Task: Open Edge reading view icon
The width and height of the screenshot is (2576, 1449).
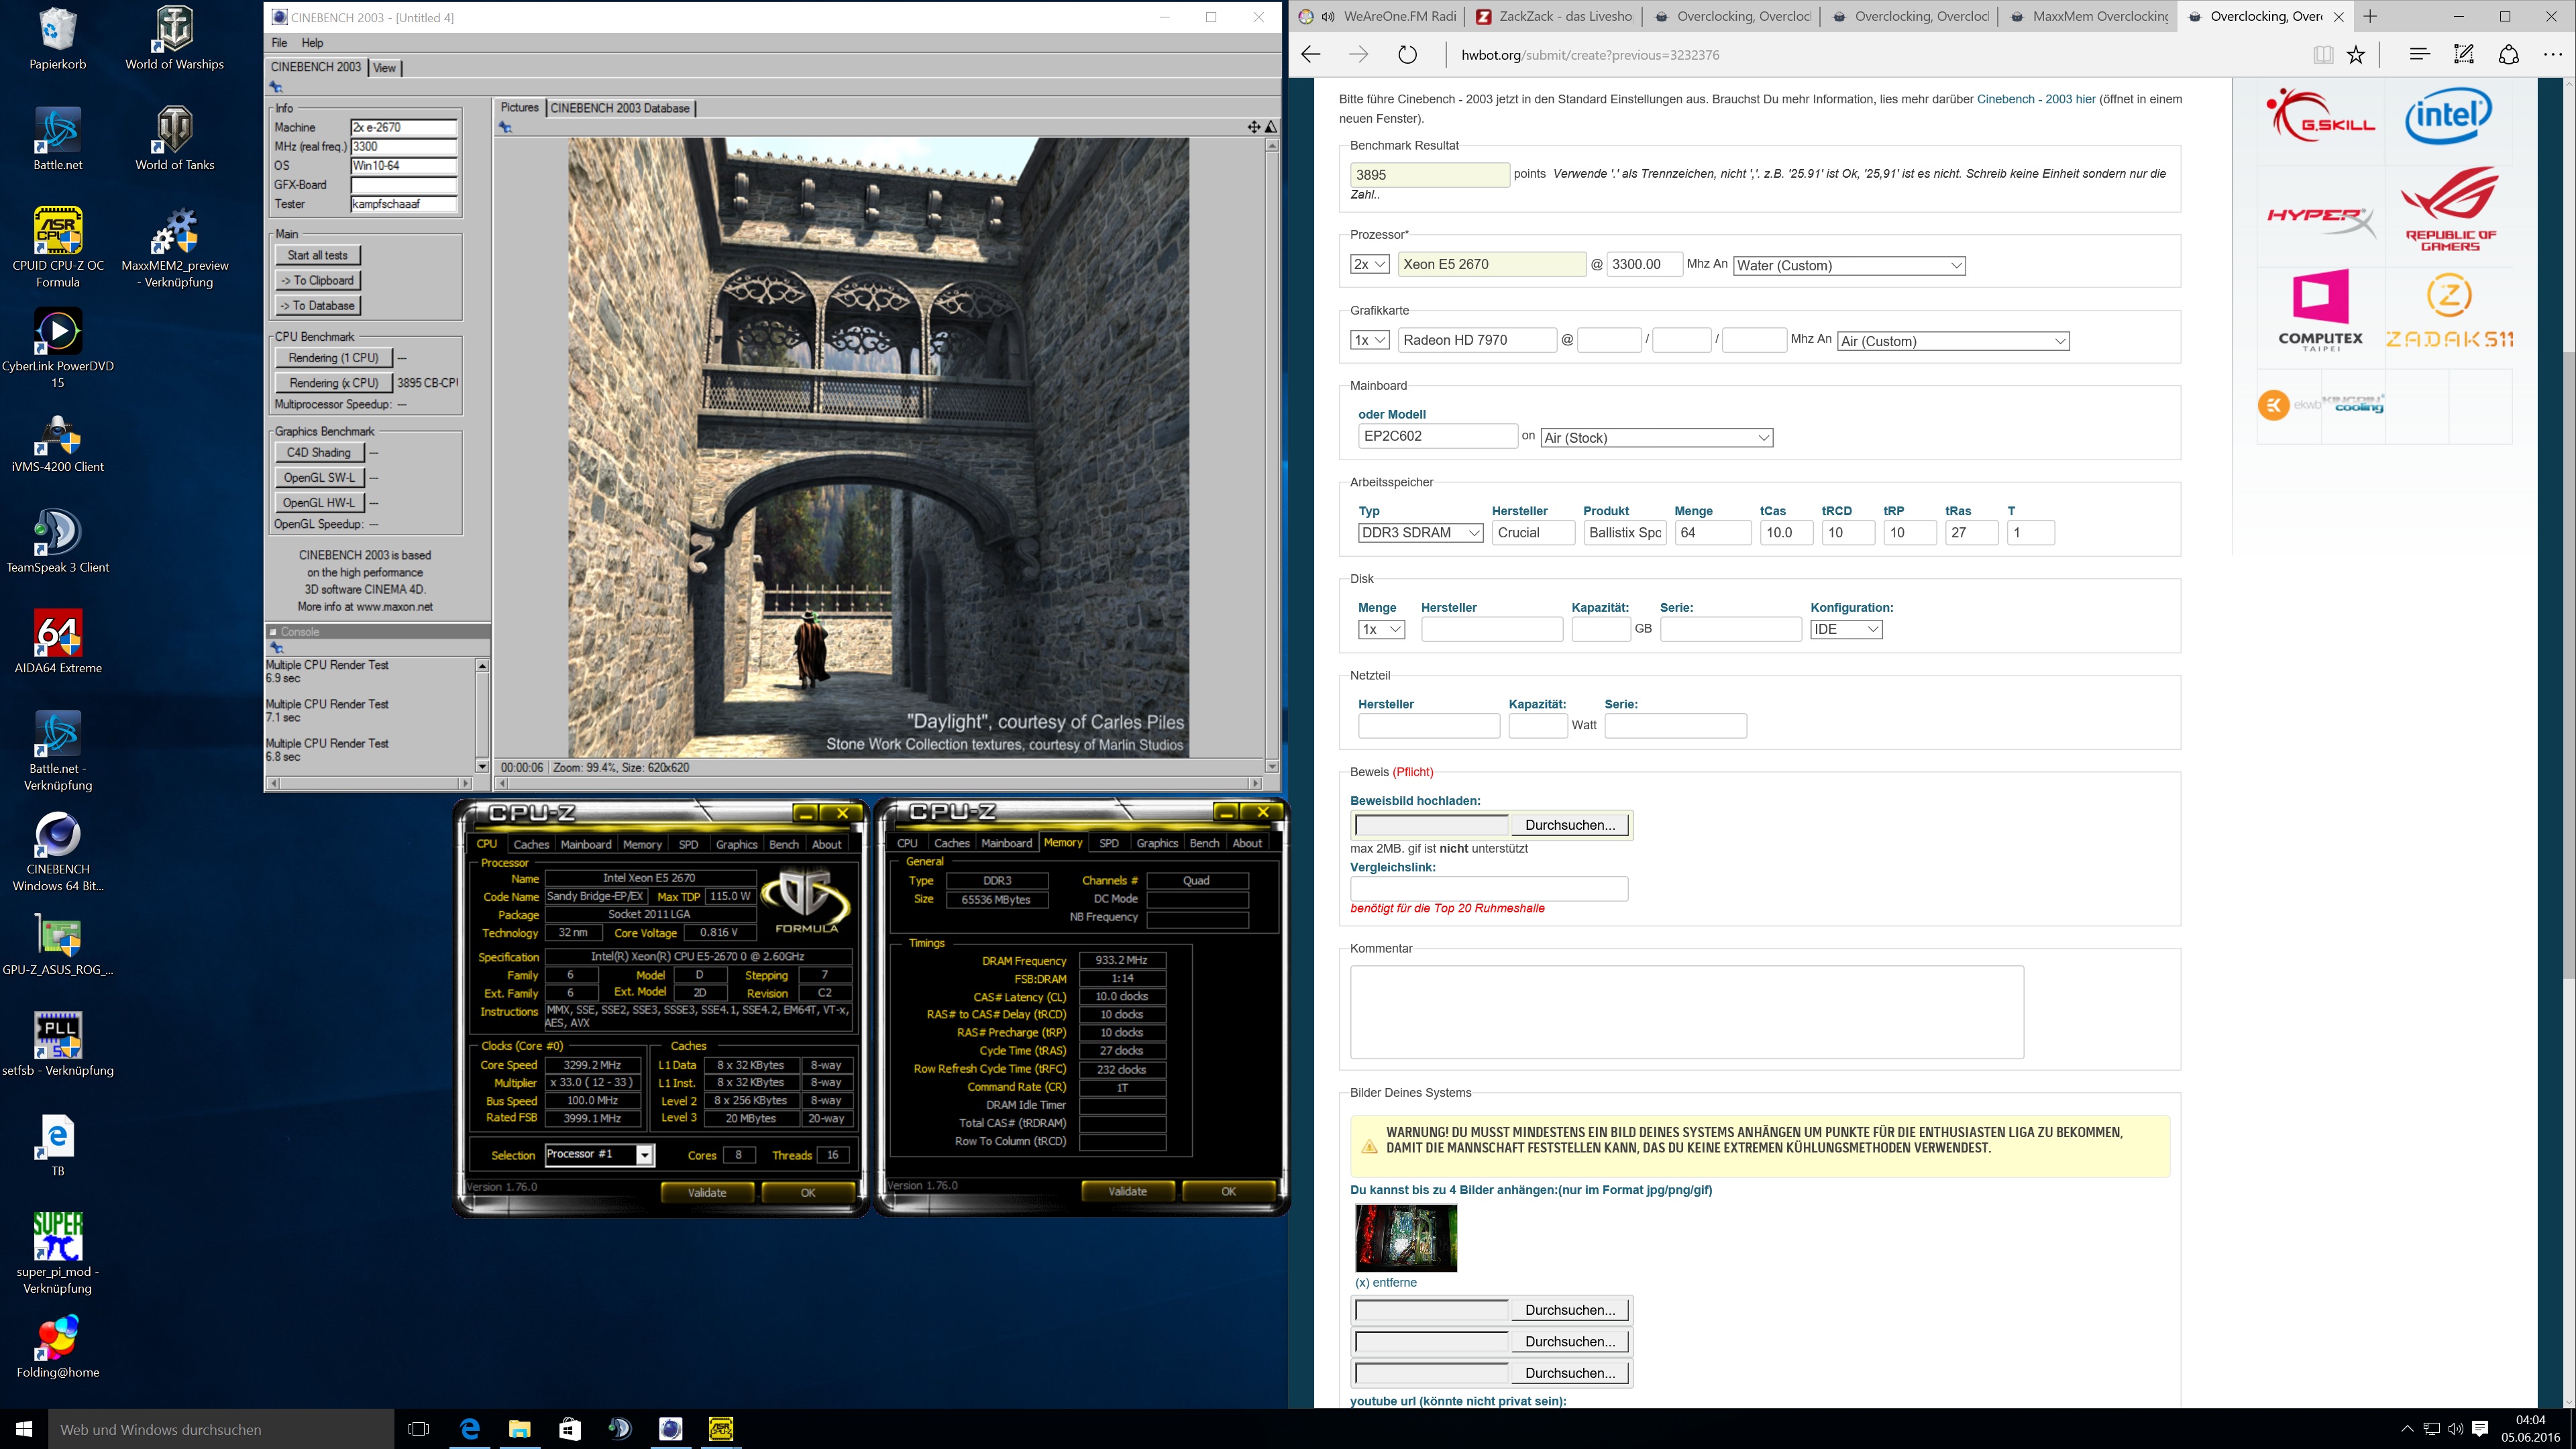Action: pyautogui.click(x=2323, y=55)
